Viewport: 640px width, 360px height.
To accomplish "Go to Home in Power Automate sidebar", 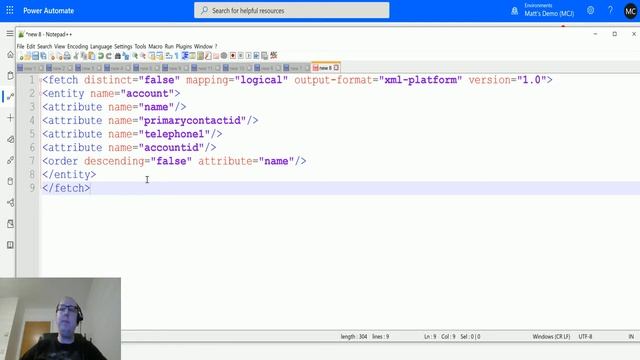I will [10, 54].
